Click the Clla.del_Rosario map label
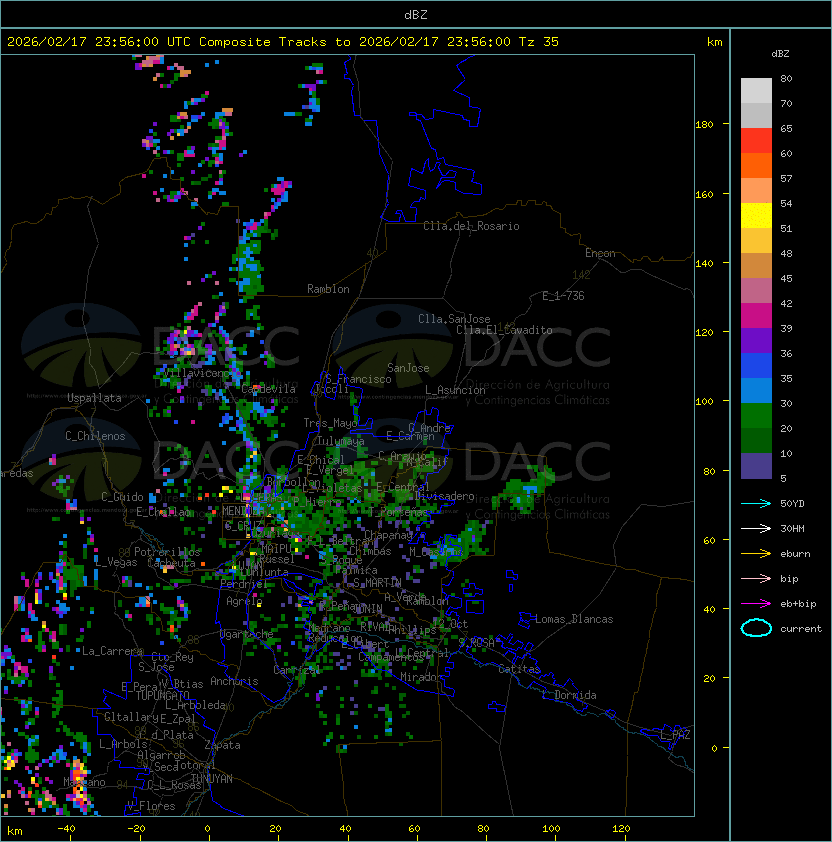The image size is (832, 842). (x=471, y=226)
